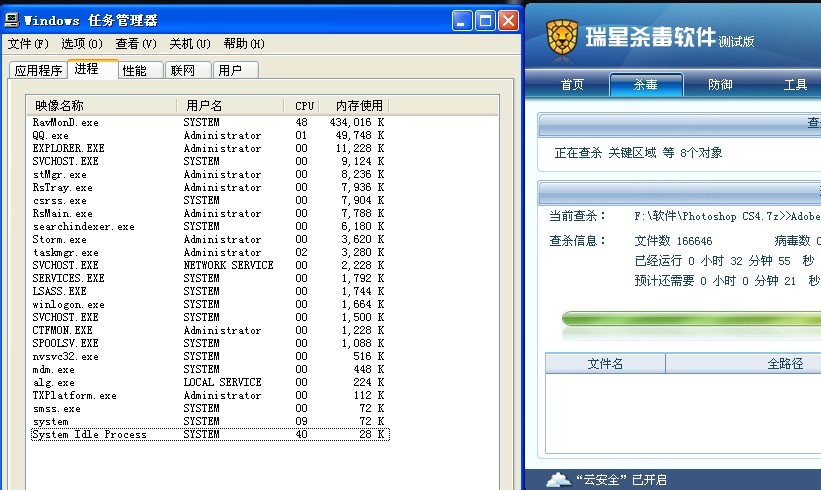Select the LSASS.EXE process row
Image resolution: width=821 pixels, height=490 pixels.
210,292
